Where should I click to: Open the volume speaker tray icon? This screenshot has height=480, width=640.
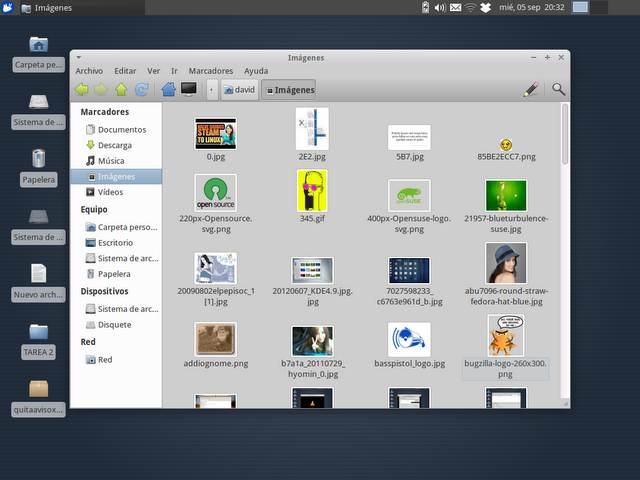coord(440,7)
